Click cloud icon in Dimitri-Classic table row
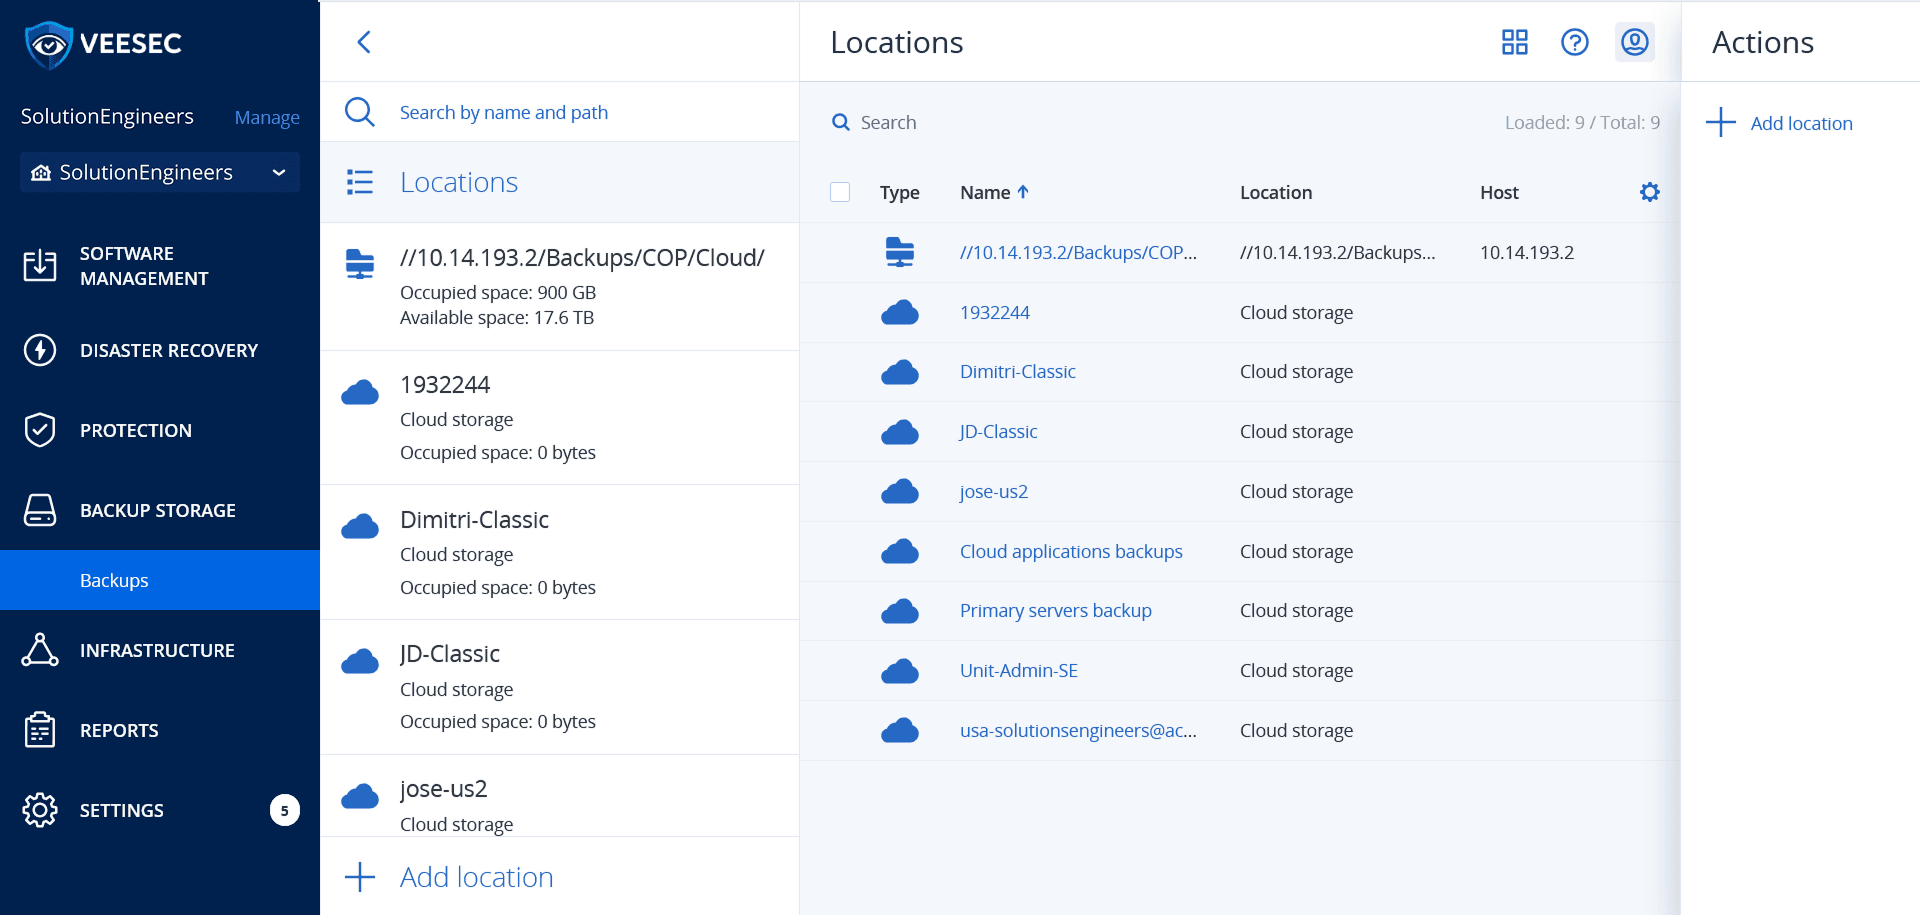The height and width of the screenshot is (915, 1920). [900, 372]
